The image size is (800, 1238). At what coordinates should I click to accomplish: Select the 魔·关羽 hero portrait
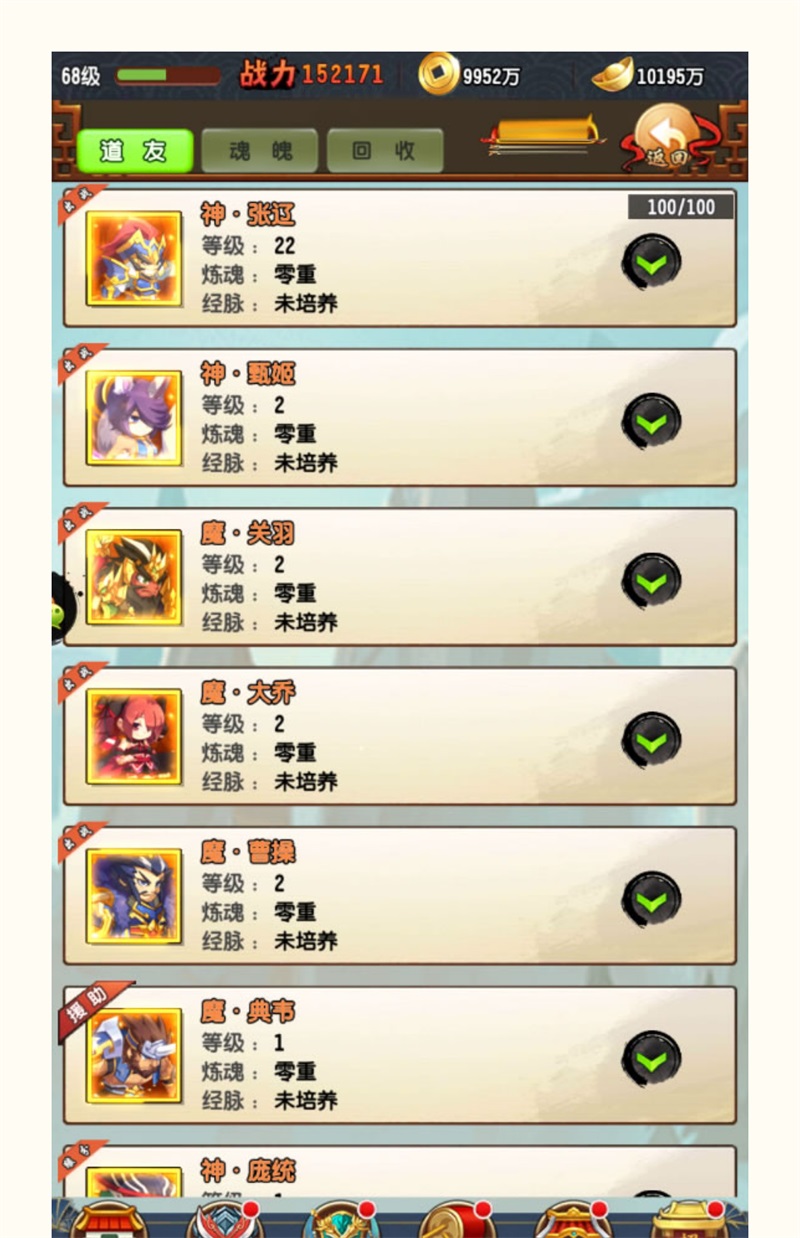click(x=134, y=577)
